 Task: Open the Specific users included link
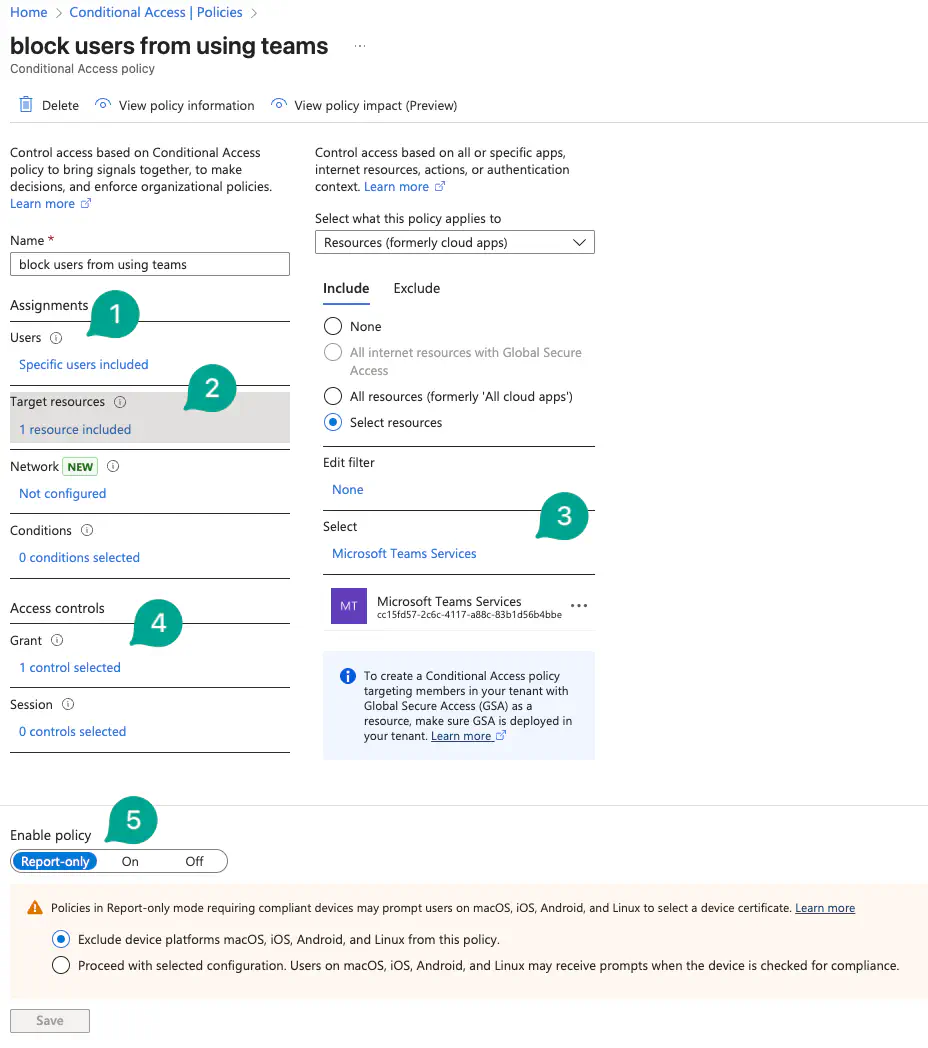pos(84,365)
